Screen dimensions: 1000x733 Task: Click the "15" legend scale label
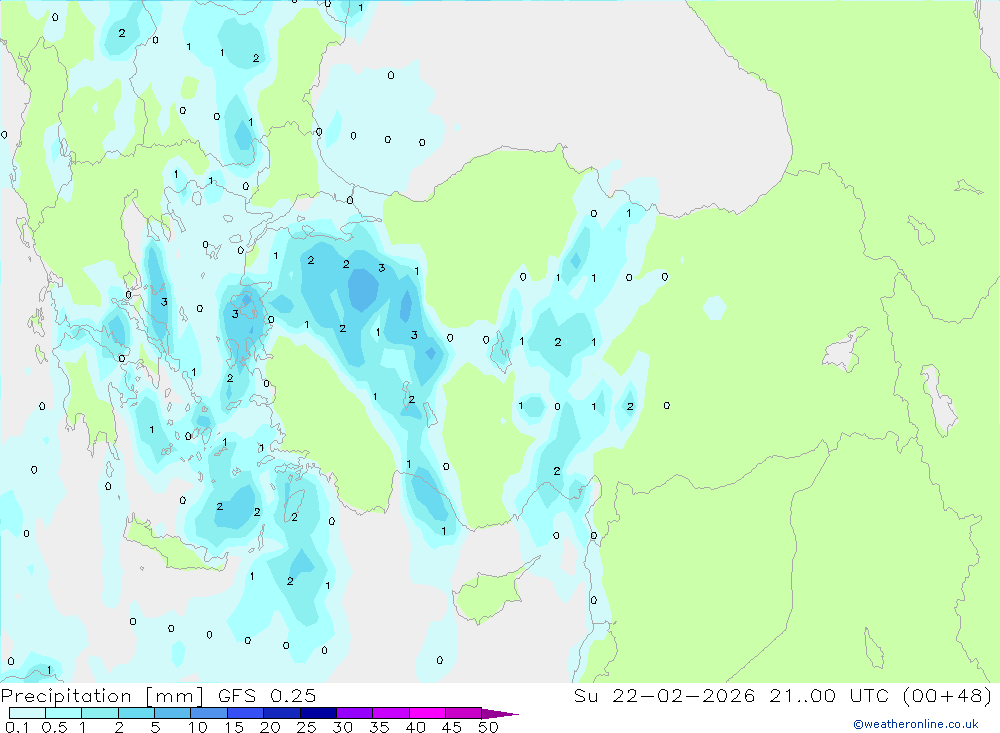(234, 727)
